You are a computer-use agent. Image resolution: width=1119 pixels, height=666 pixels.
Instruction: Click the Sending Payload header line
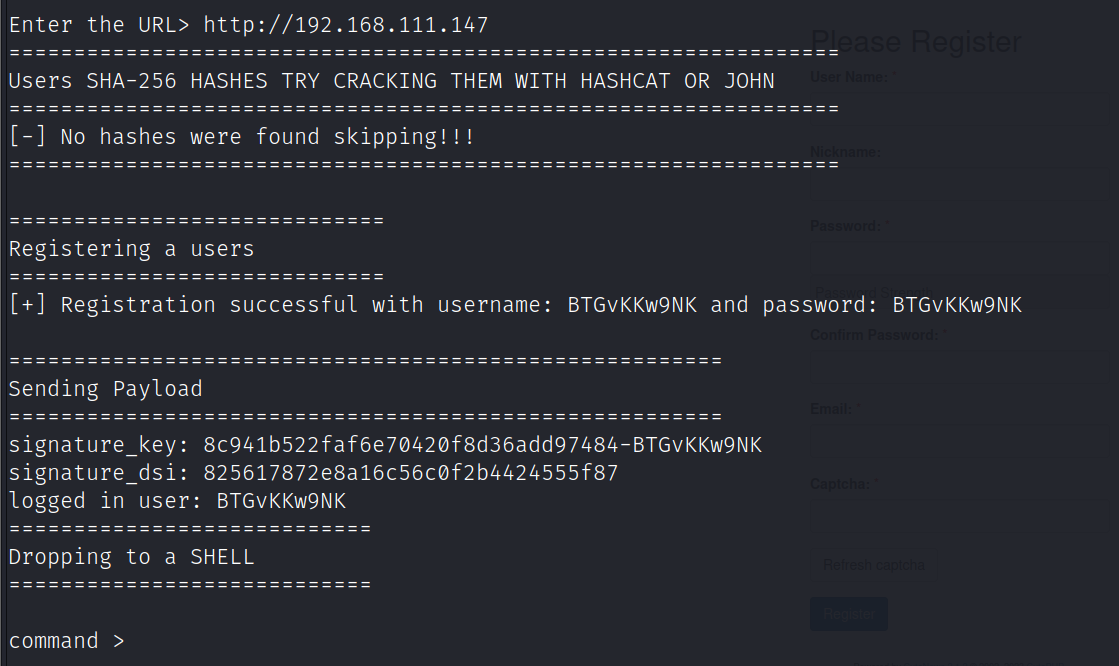click(105, 388)
